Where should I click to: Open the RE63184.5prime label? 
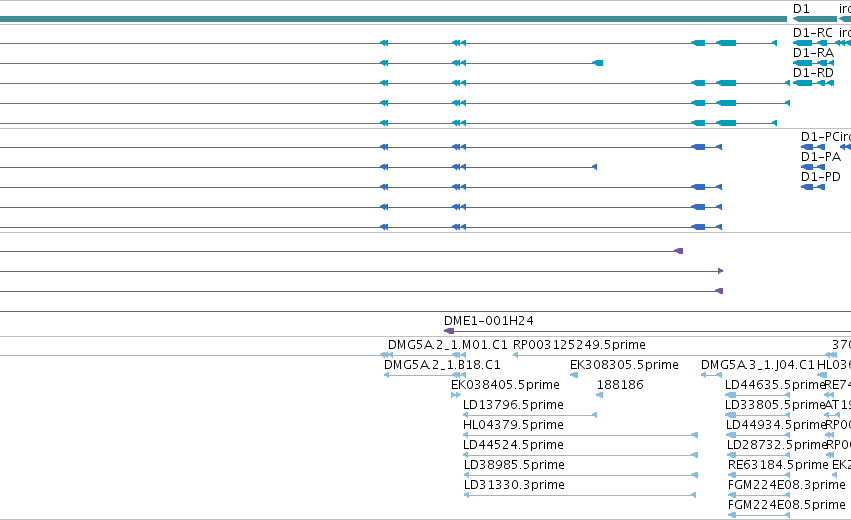(778, 465)
